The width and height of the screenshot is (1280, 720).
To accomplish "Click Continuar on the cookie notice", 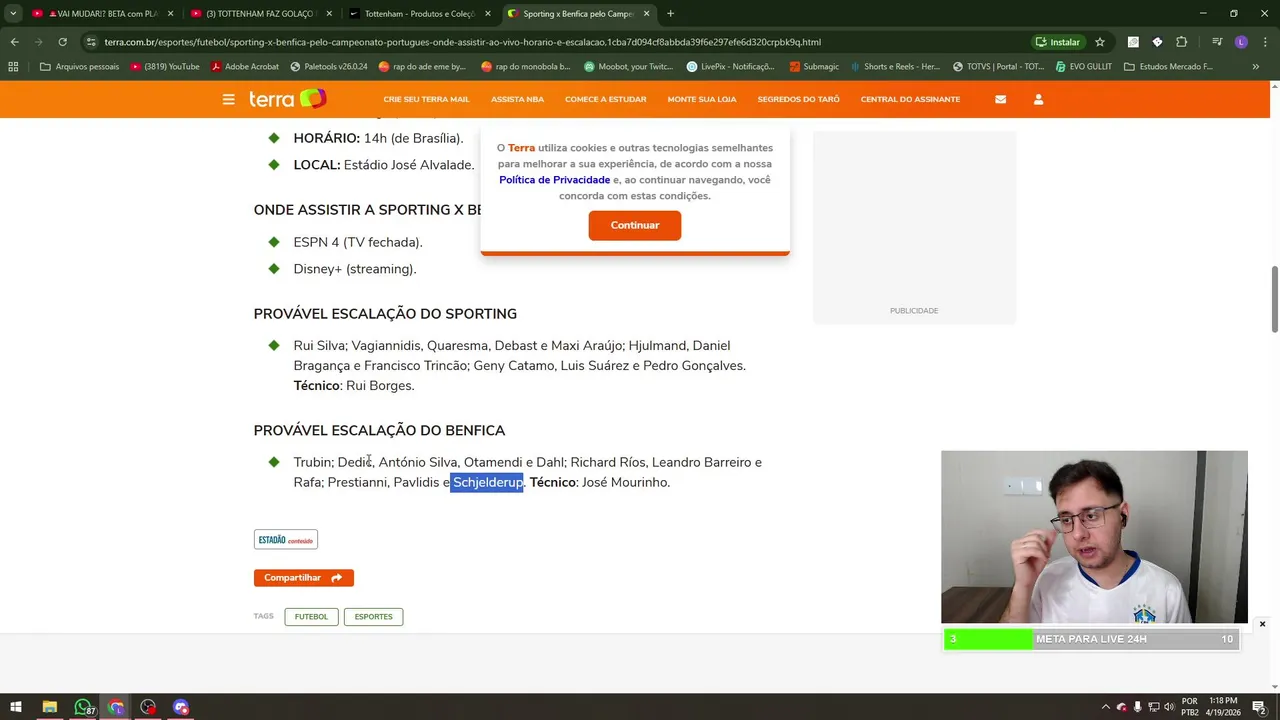I will (x=635, y=225).
